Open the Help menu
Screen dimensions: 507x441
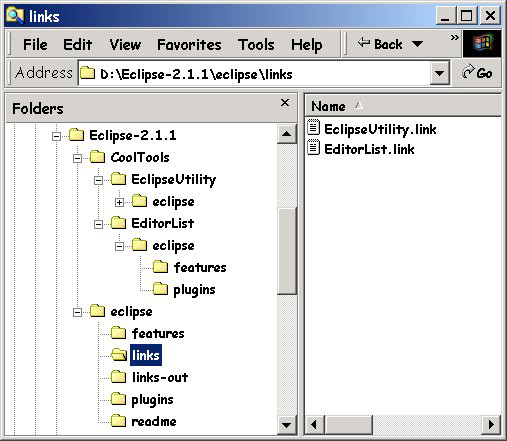click(x=306, y=45)
